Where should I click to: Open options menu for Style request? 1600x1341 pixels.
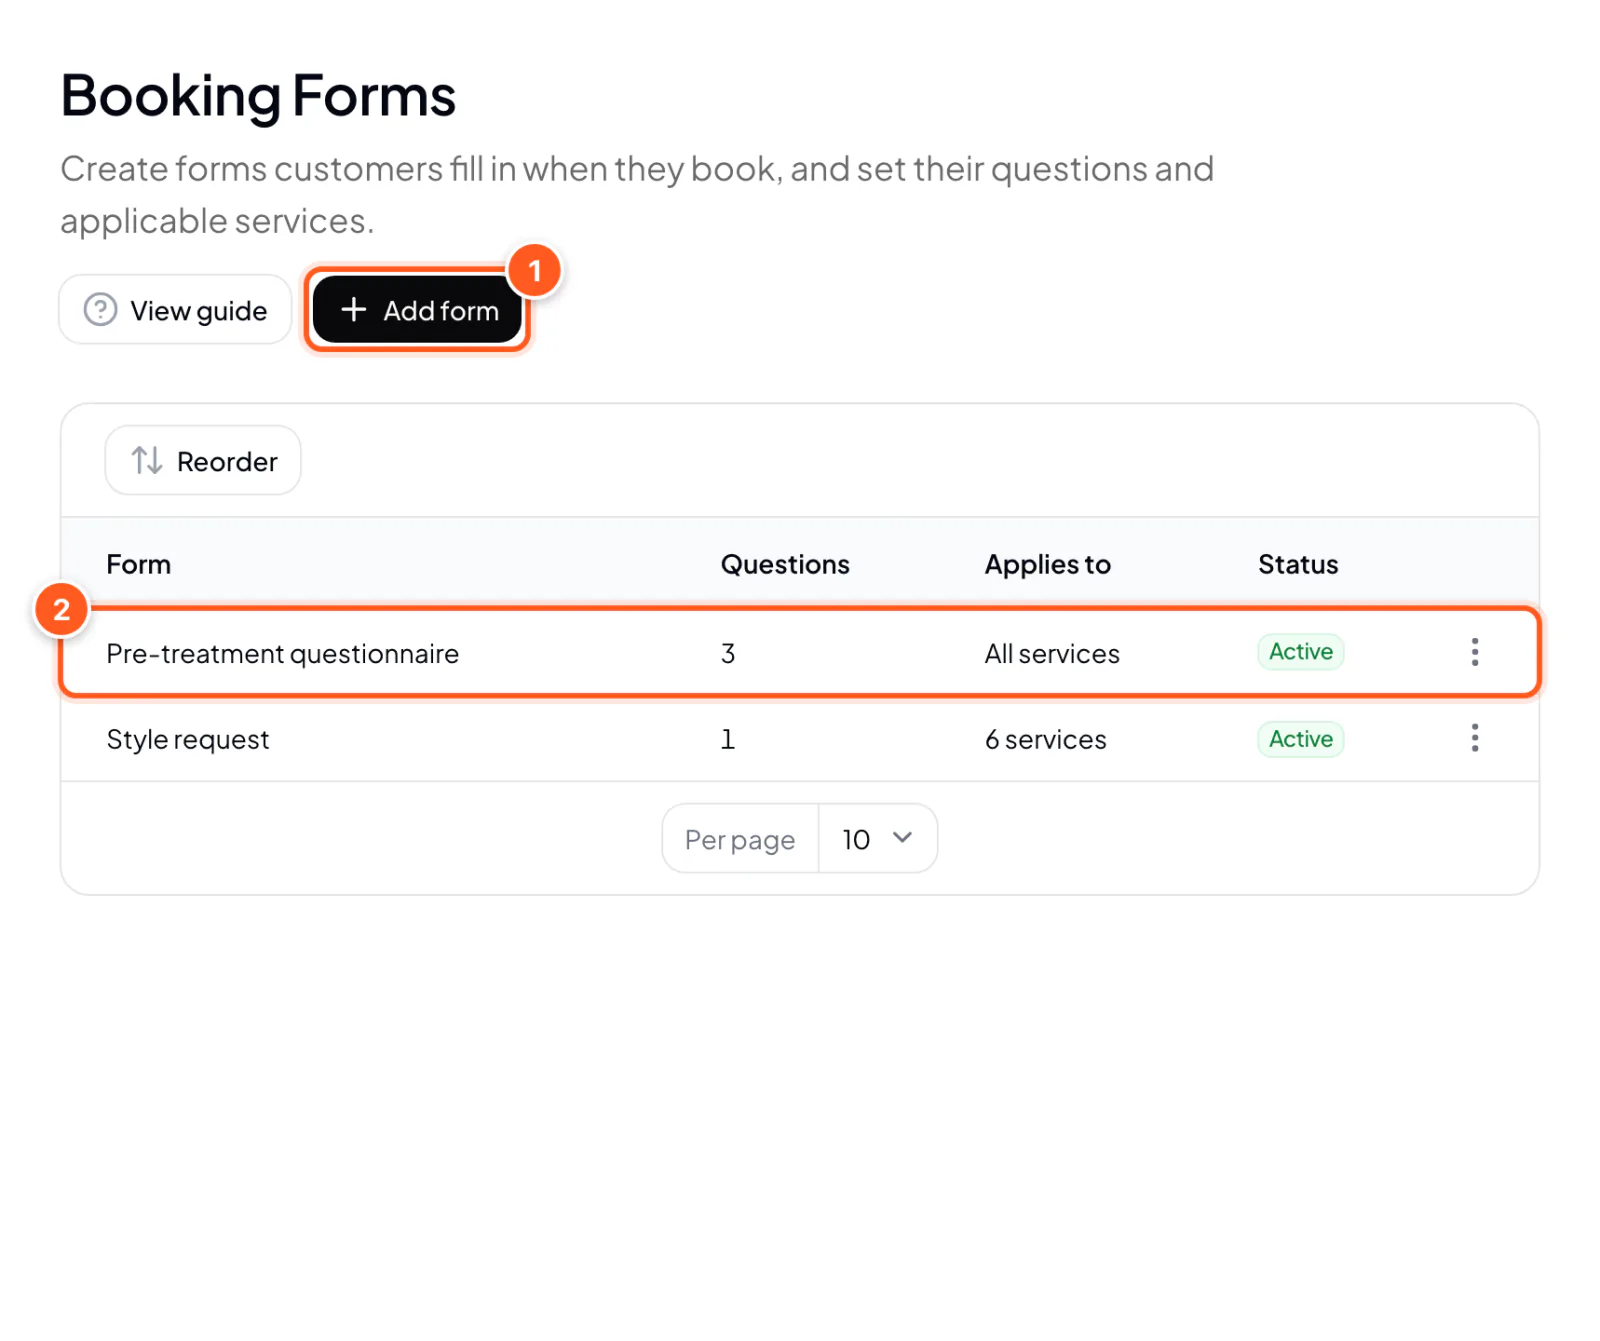pos(1474,738)
